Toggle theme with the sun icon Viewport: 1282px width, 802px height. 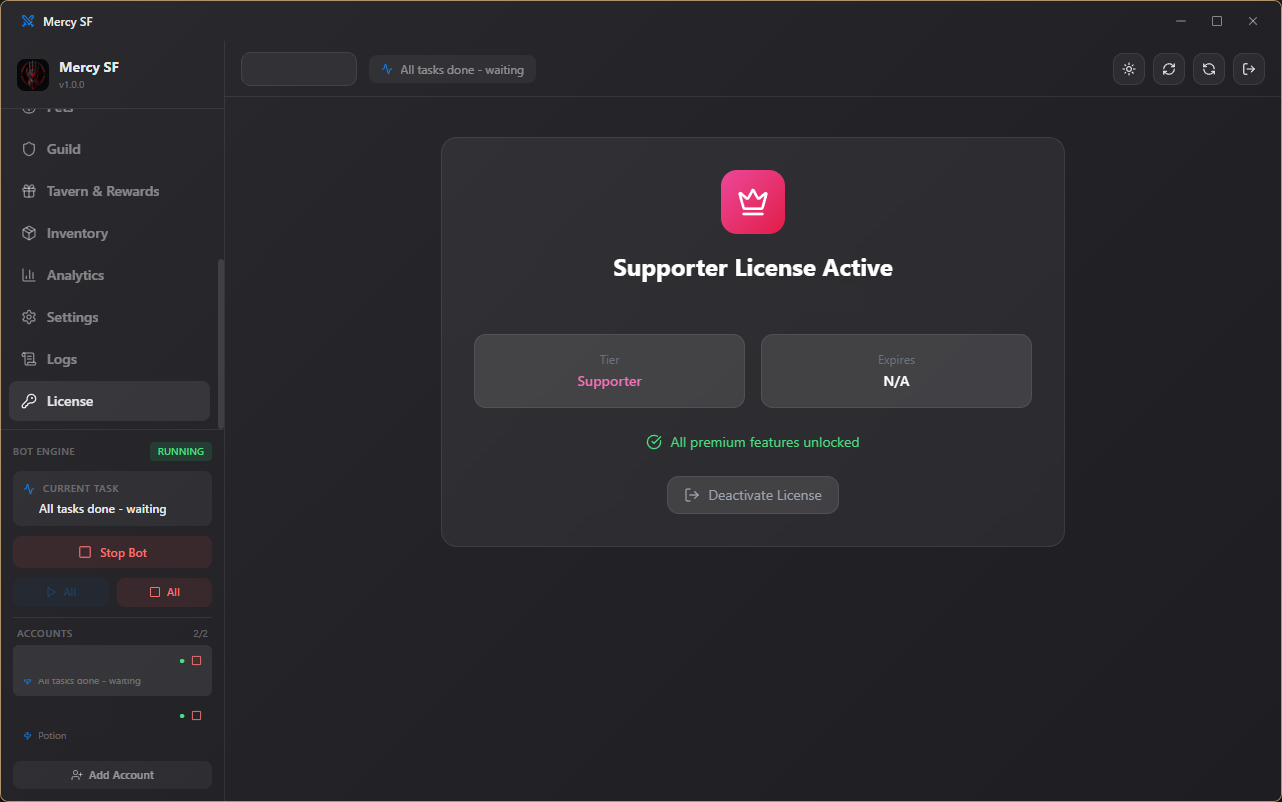coord(1129,69)
